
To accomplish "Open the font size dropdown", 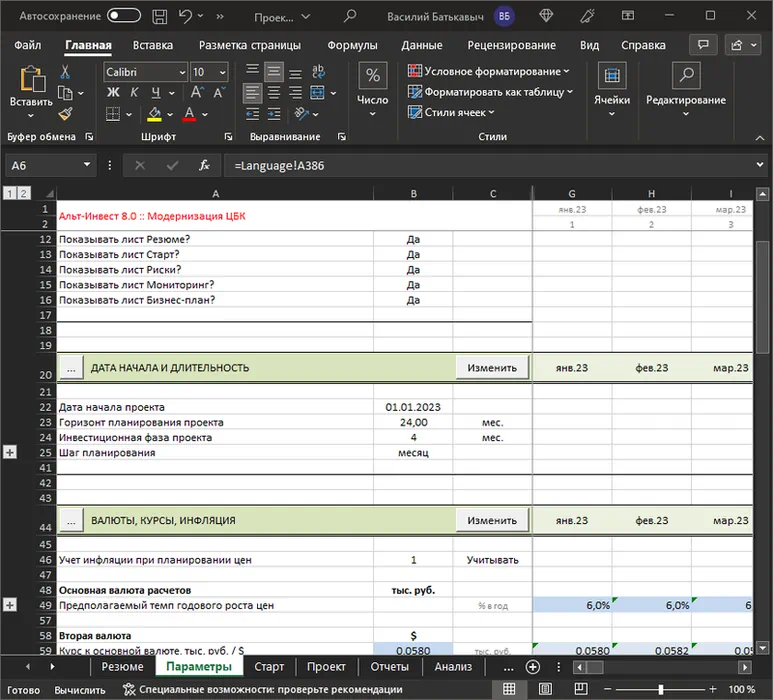I will [x=222, y=72].
